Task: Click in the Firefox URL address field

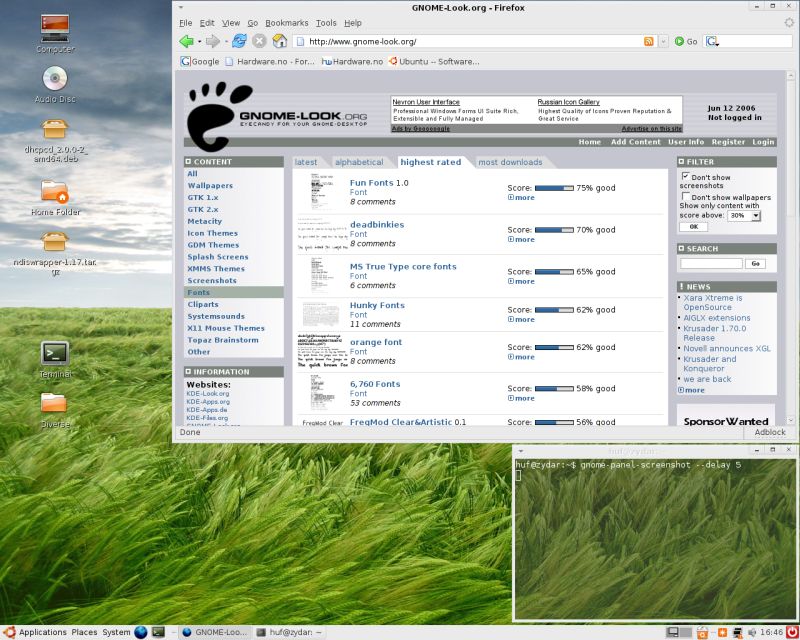Action: pyautogui.click(x=473, y=41)
